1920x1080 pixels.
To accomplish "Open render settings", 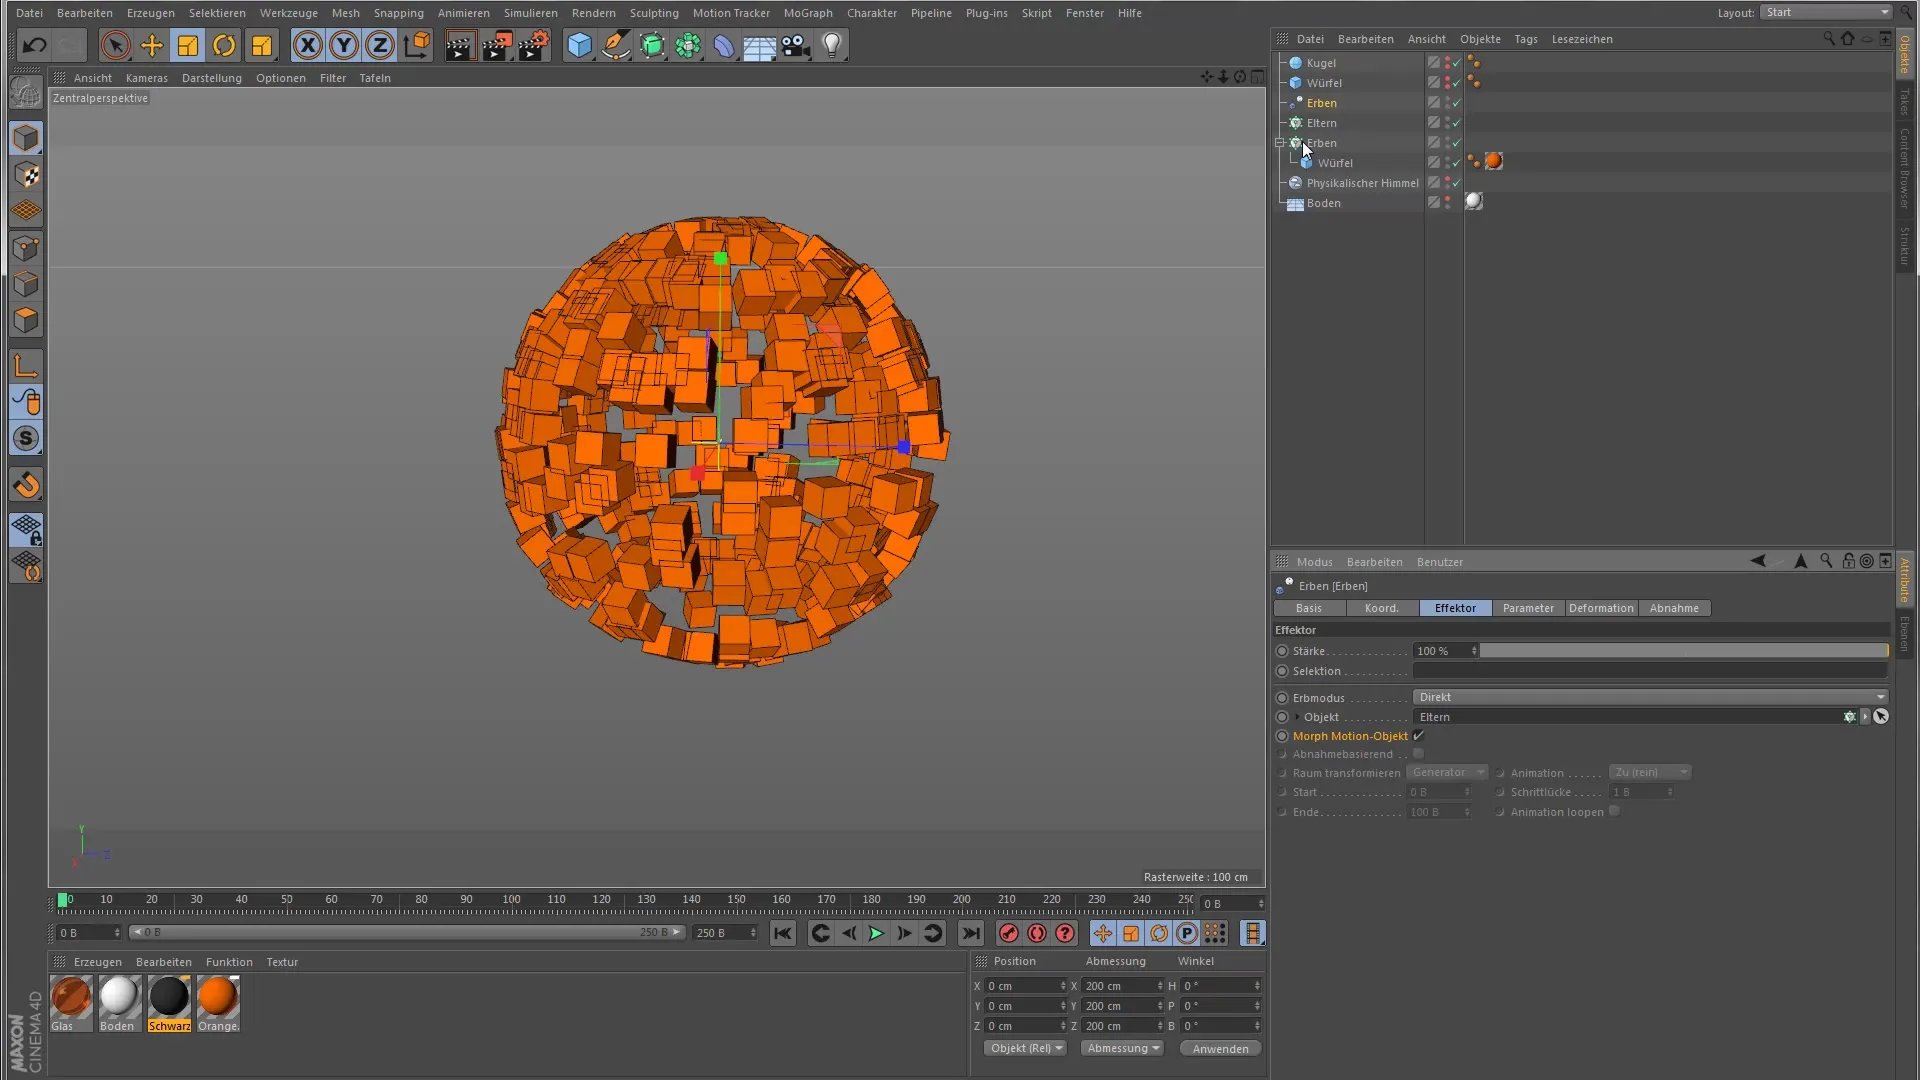I will pos(534,45).
